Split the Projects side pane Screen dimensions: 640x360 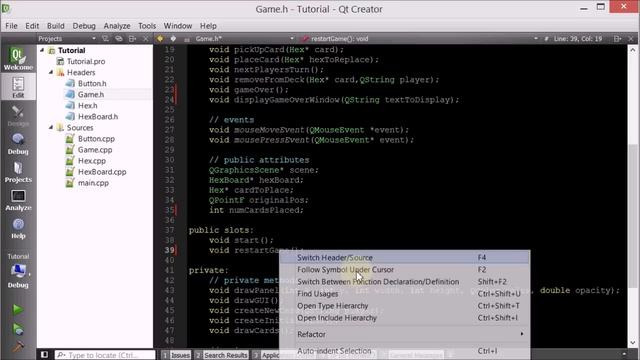[x=132, y=38]
